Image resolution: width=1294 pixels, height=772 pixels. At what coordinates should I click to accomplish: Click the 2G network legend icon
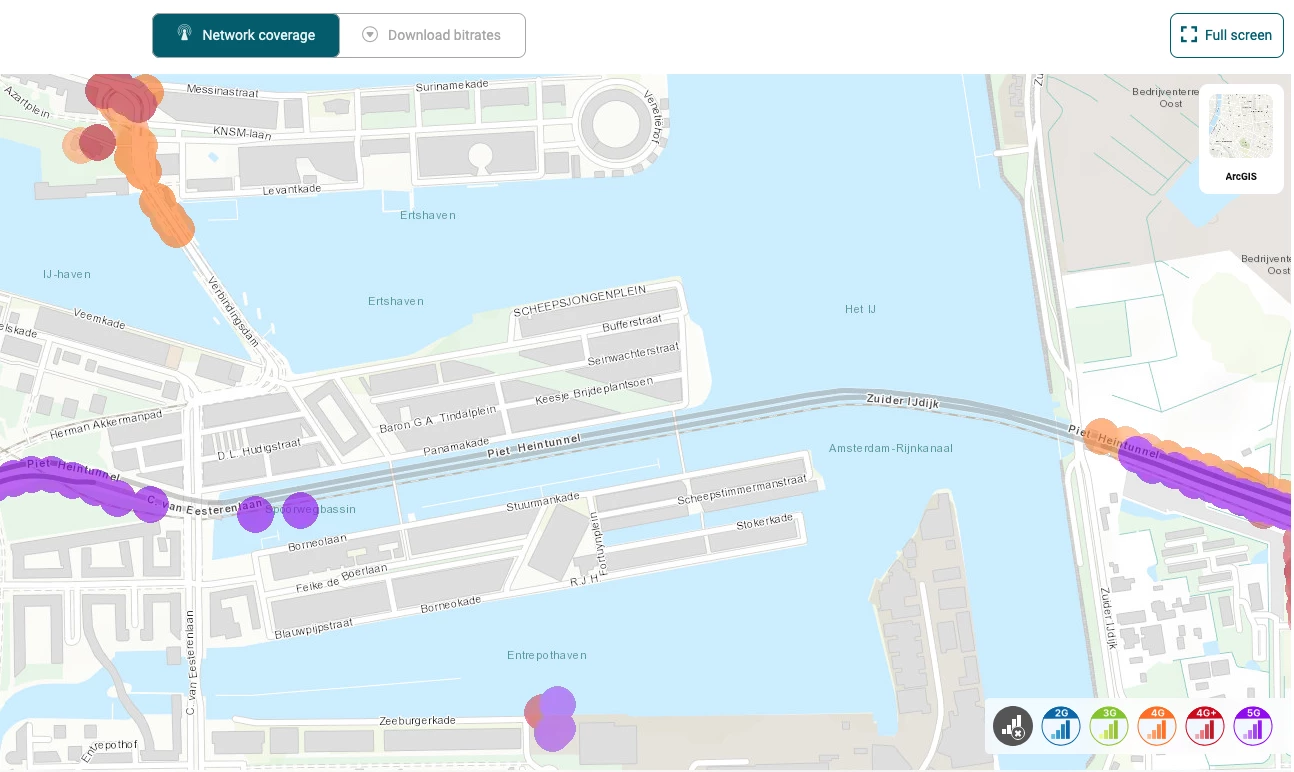click(1061, 726)
